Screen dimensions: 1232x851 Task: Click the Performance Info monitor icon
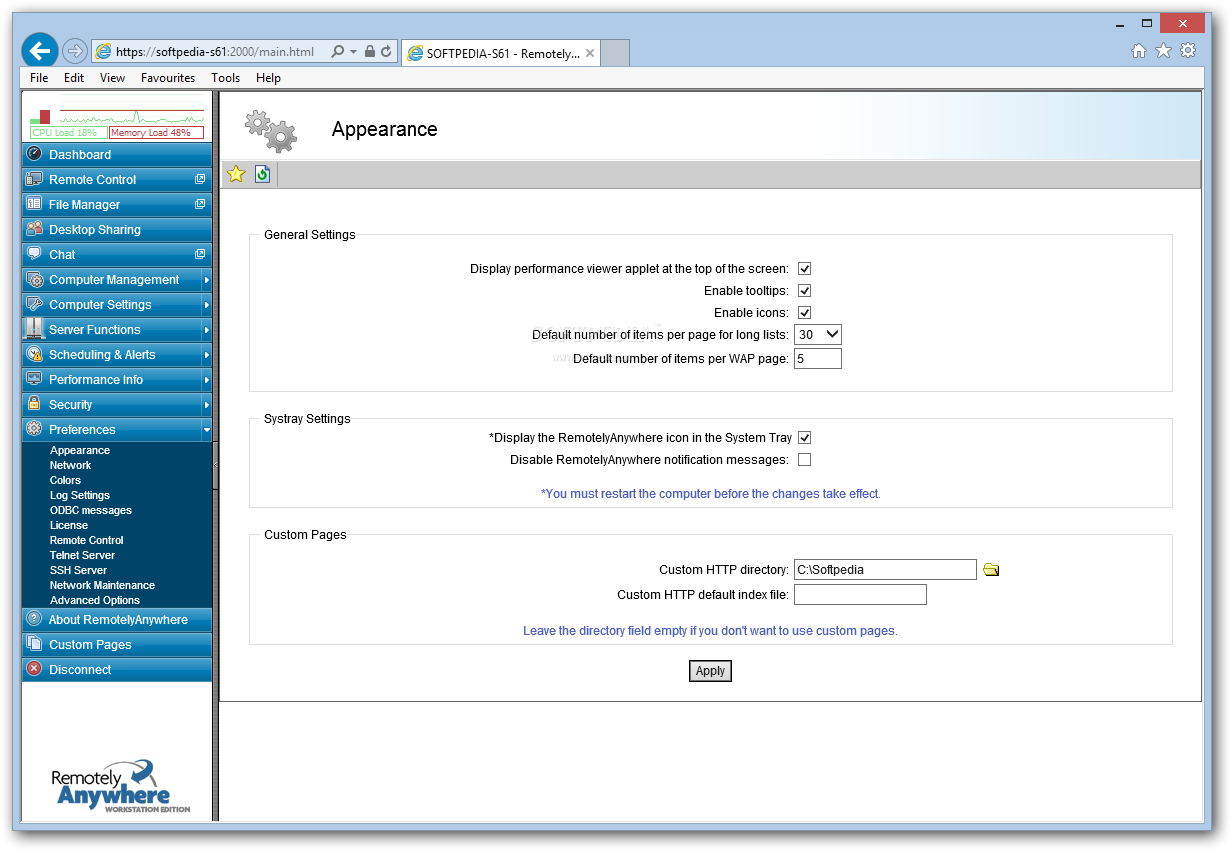(34, 379)
